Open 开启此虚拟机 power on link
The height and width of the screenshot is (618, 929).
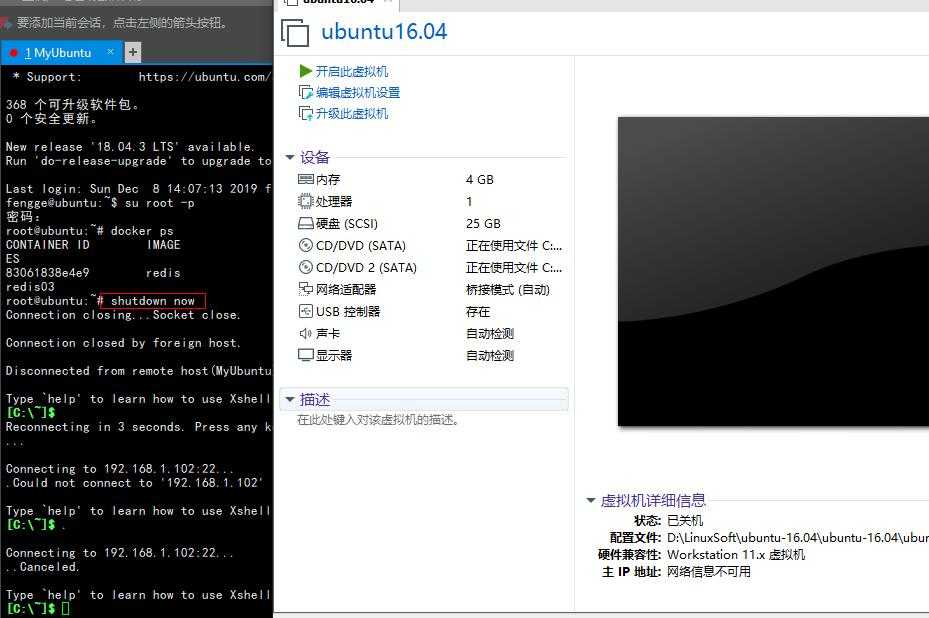(x=352, y=72)
